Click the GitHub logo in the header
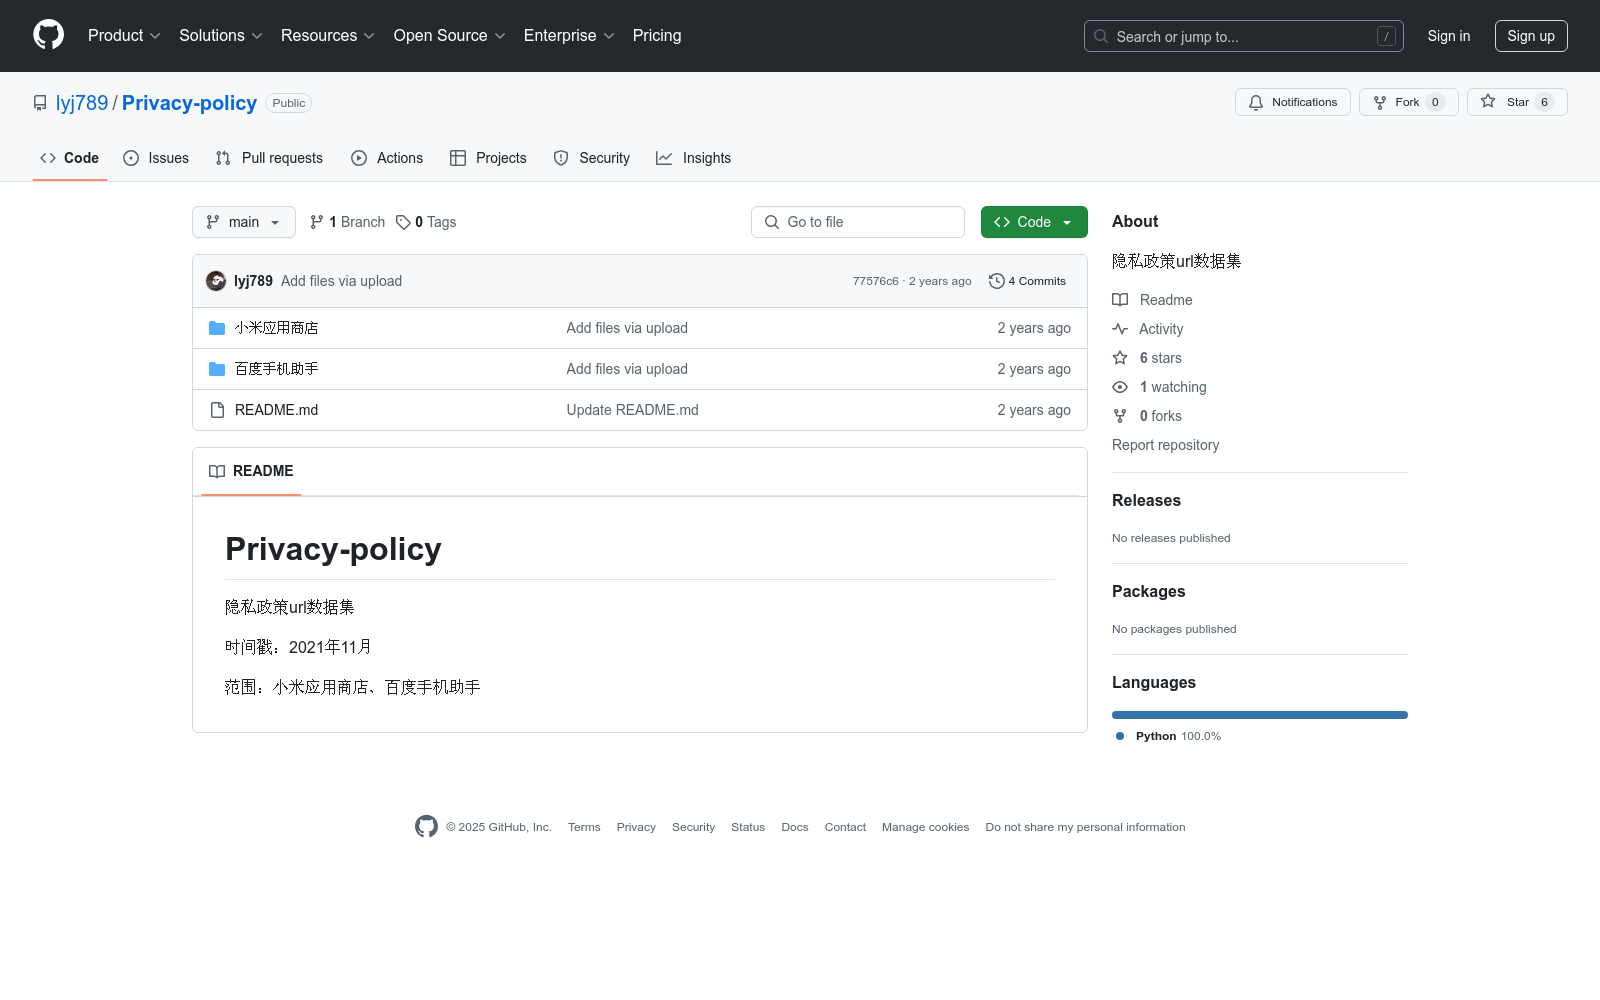Viewport: 1600px width, 1000px height. [48, 35]
